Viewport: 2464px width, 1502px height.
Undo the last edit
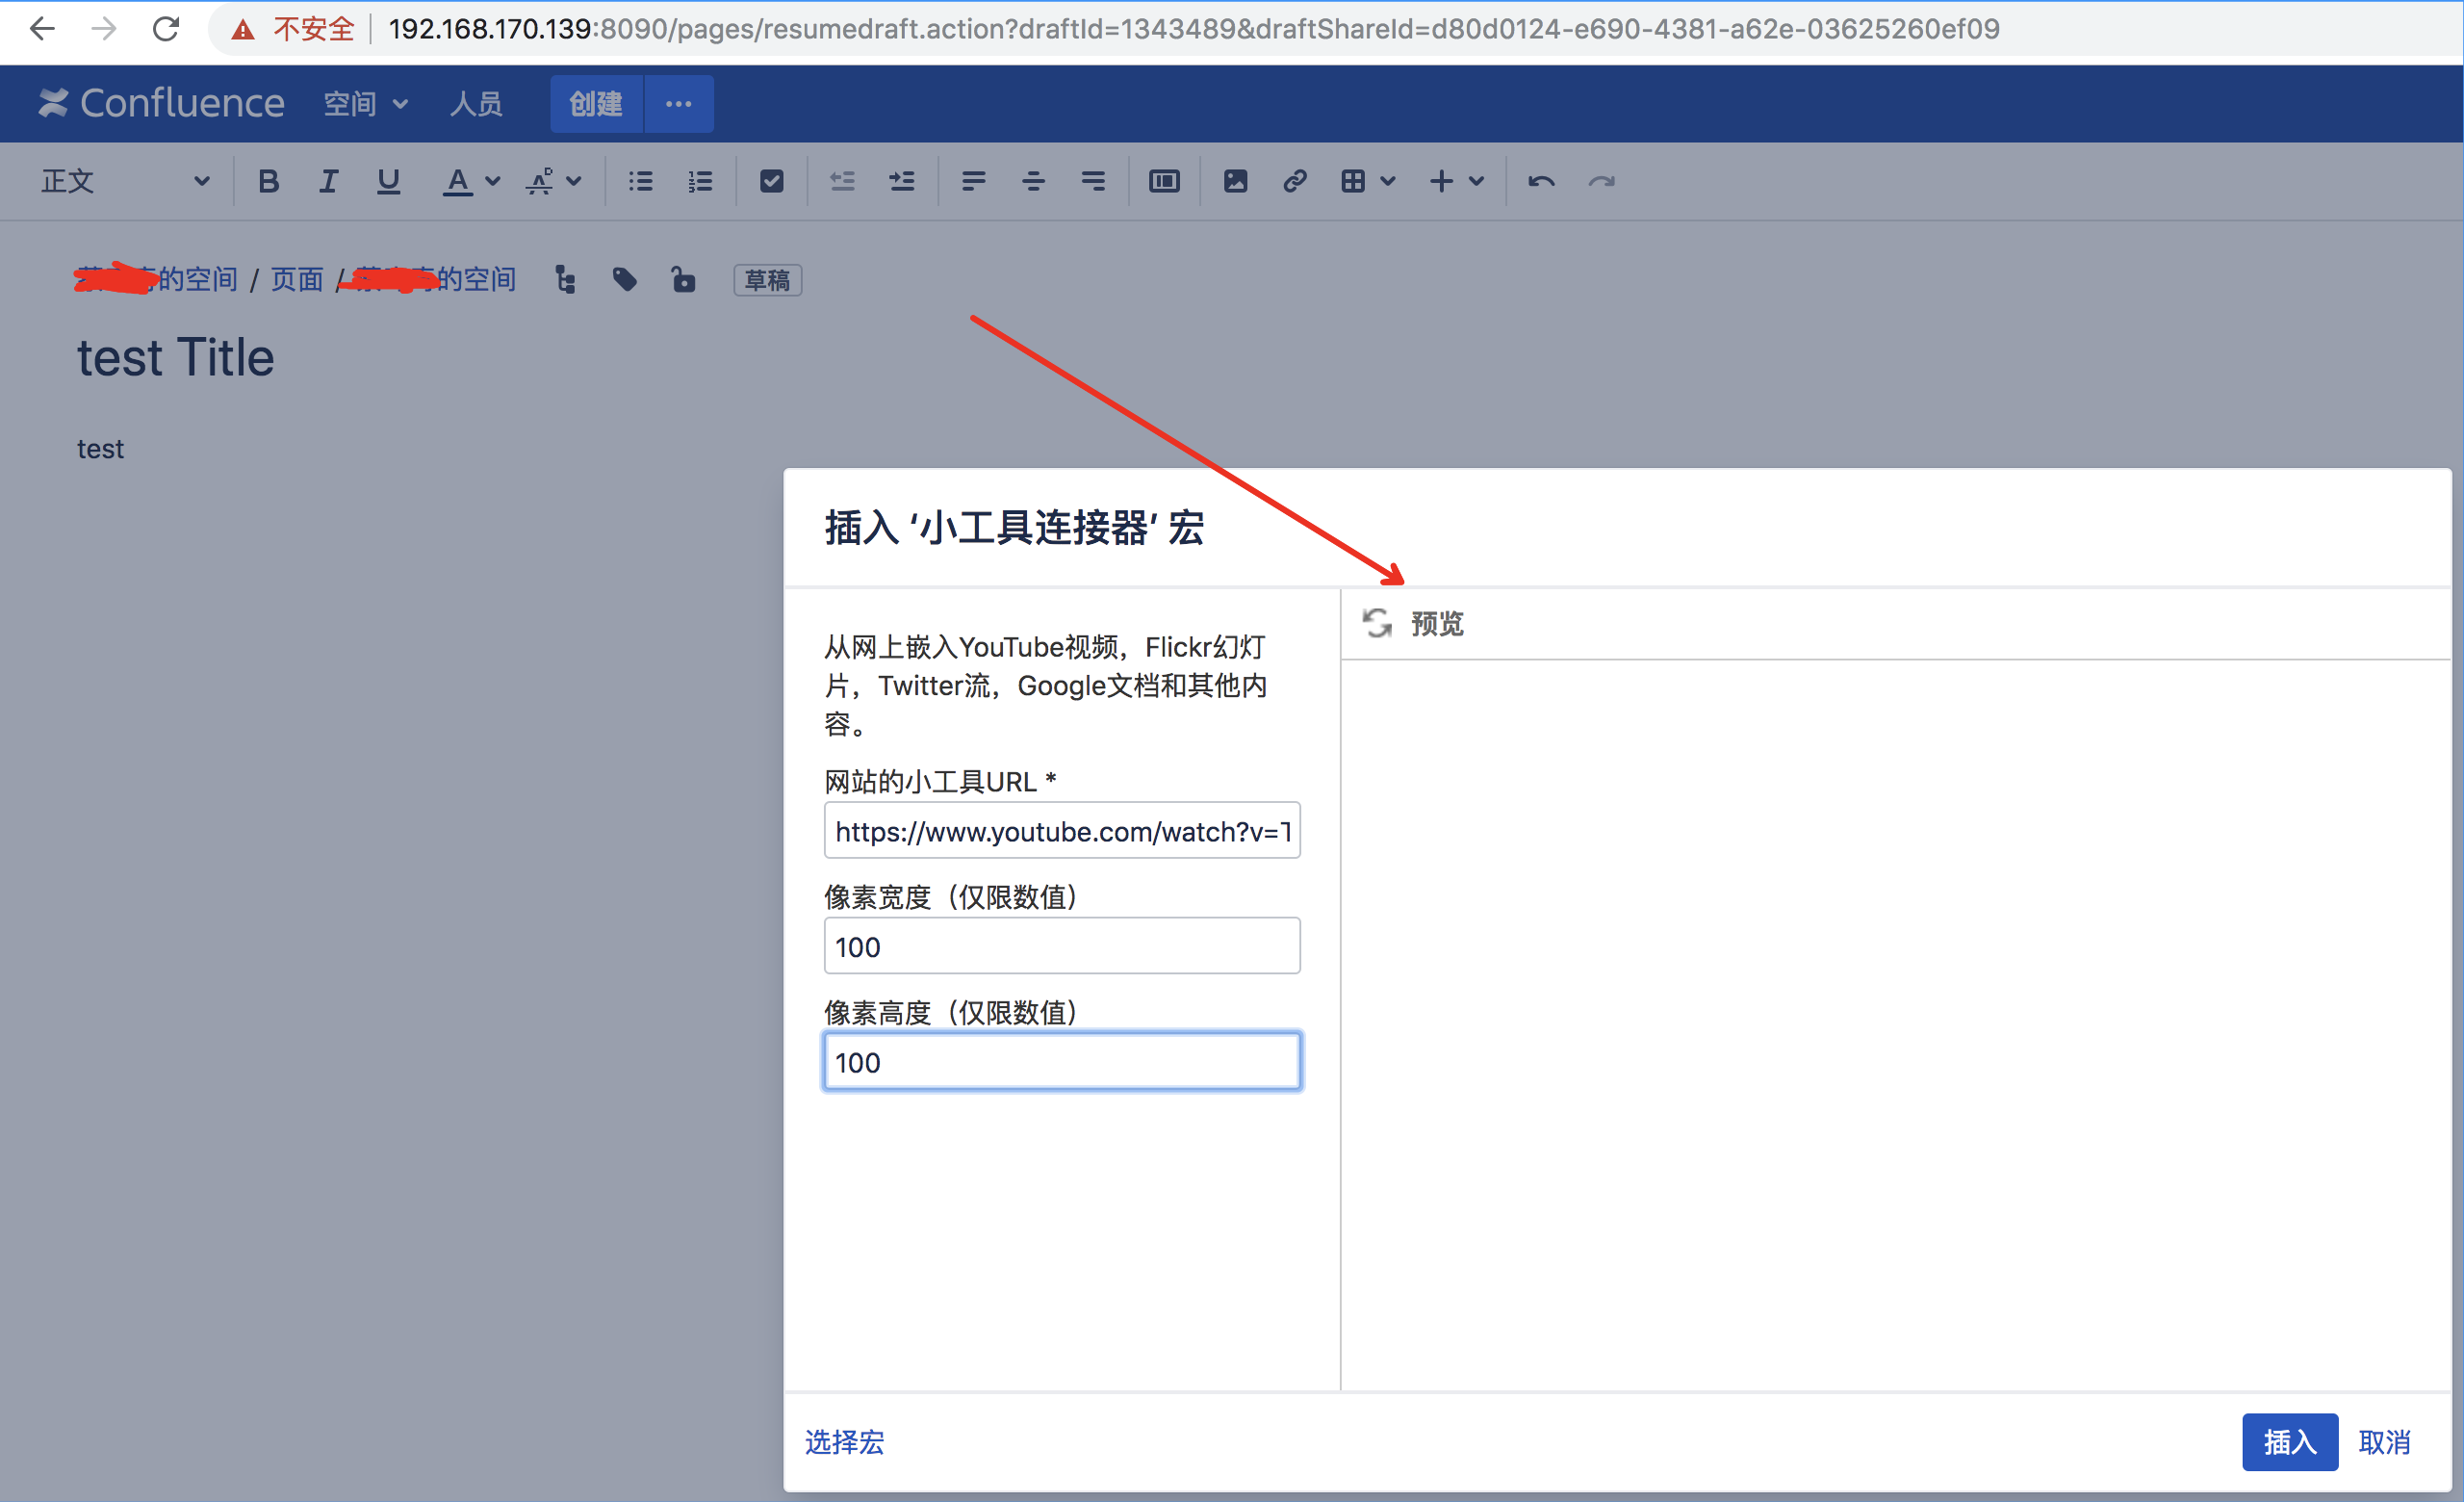(x=1541, y=181)
